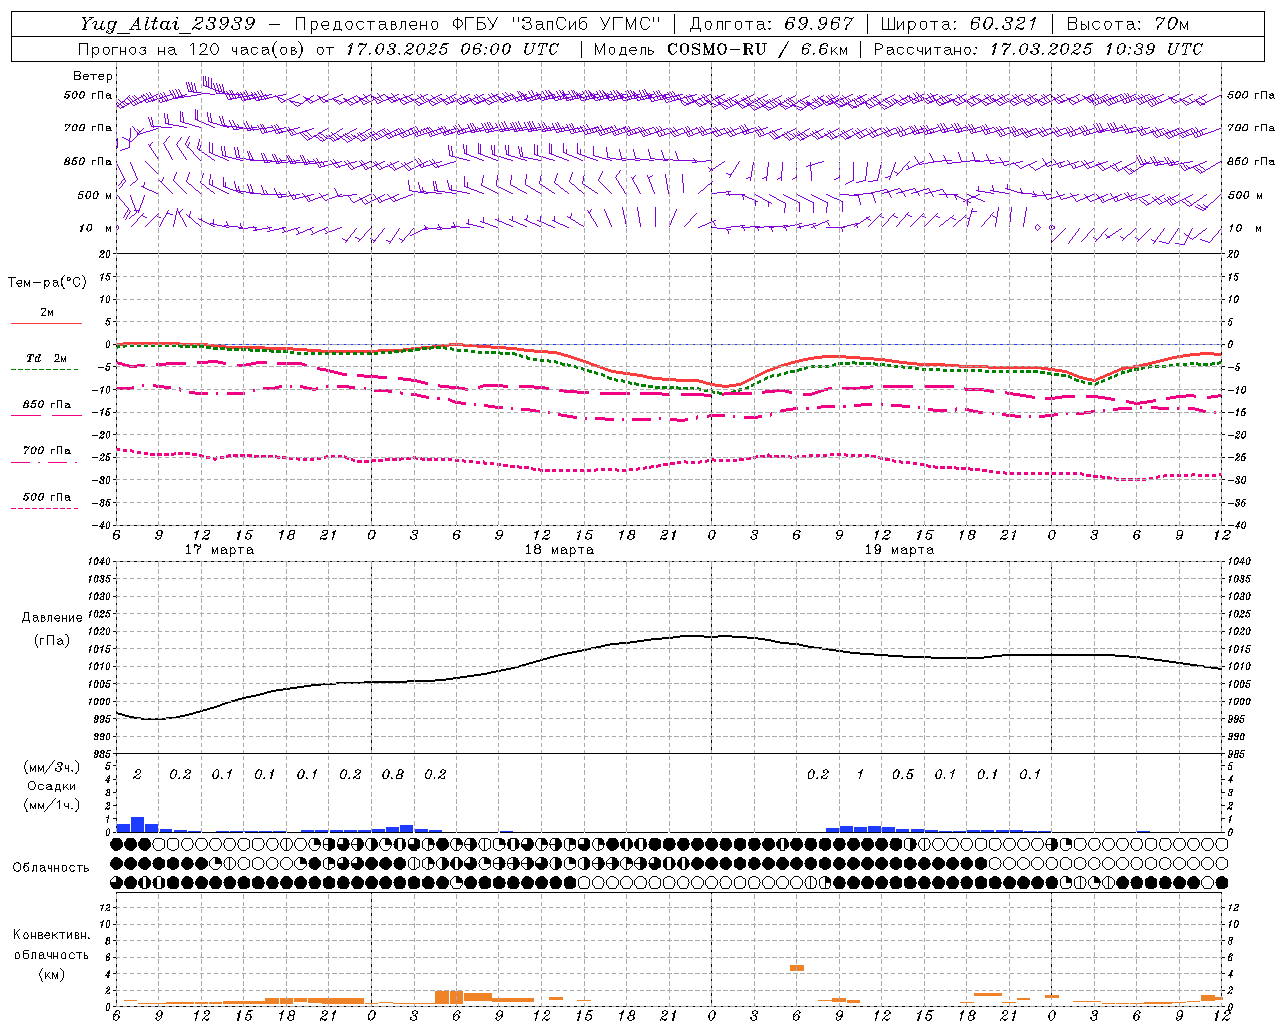Image resolution: width=1280 pixels, height=1024 pixels.
Task: Click the dotted pink line sample under '500 гПа' legend
Action: pyautogui.click(x=44, y=509)
